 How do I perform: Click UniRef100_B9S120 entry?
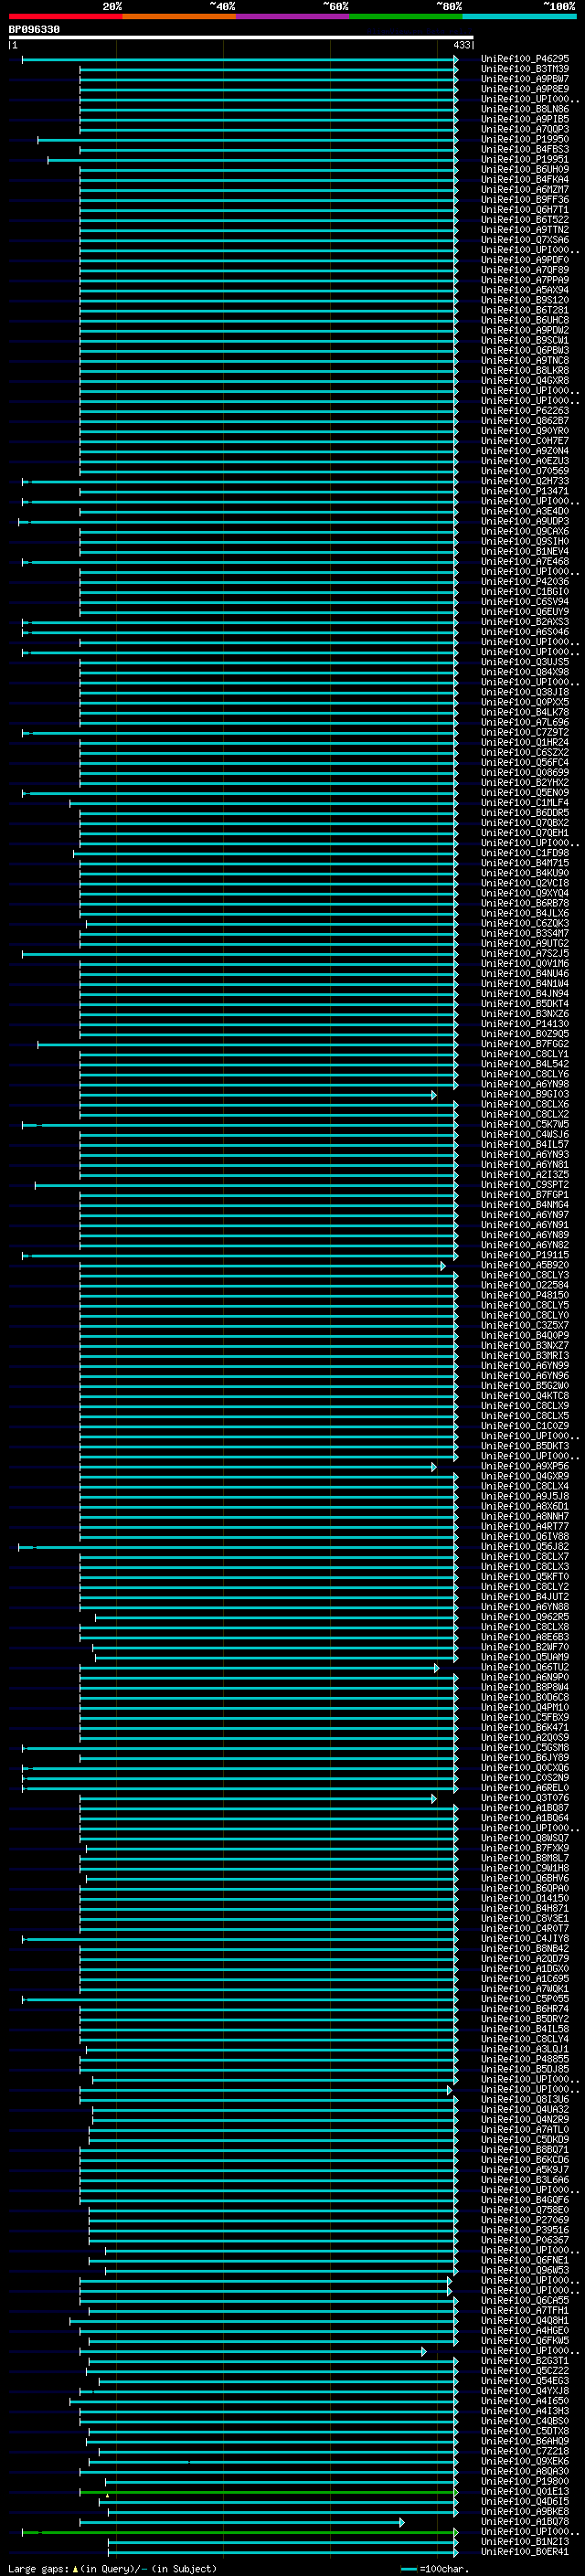pos(525,300)
